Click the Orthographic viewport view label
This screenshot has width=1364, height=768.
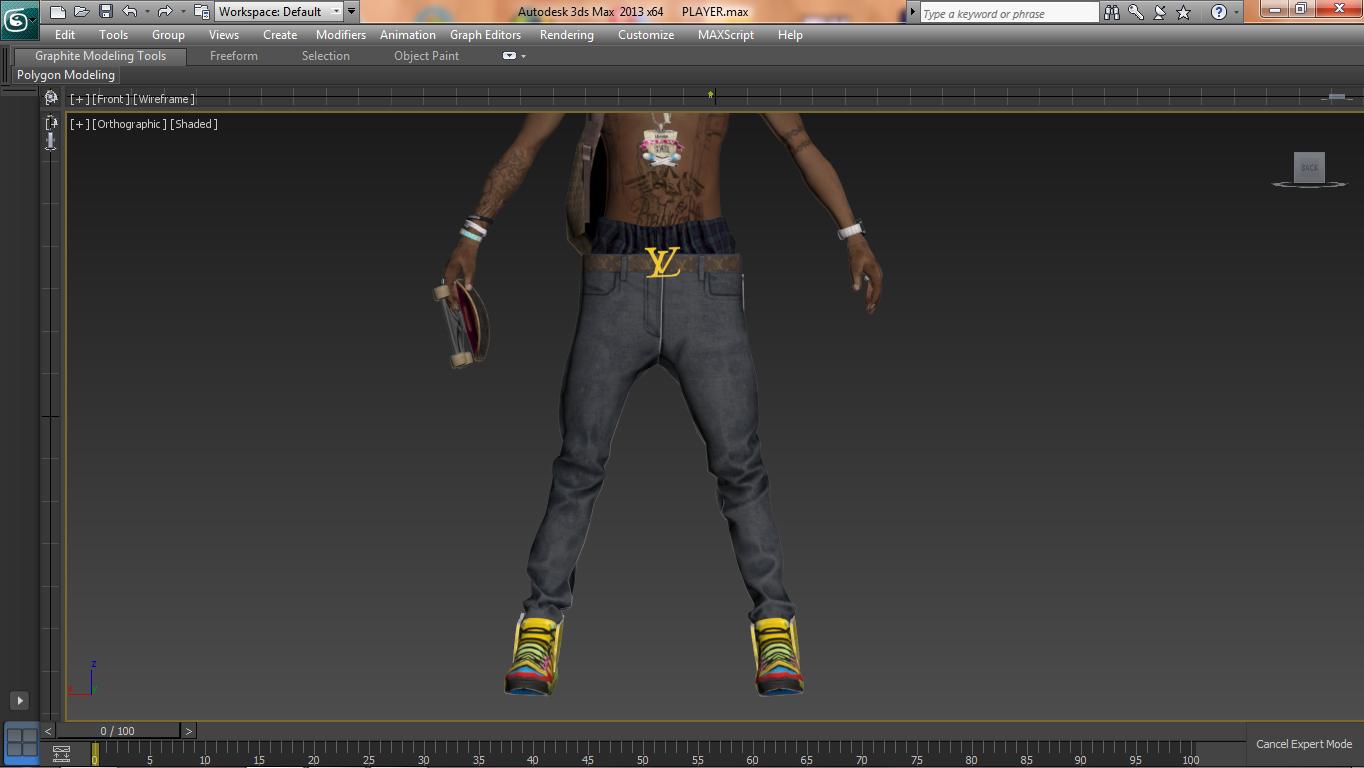coord(130,124)
